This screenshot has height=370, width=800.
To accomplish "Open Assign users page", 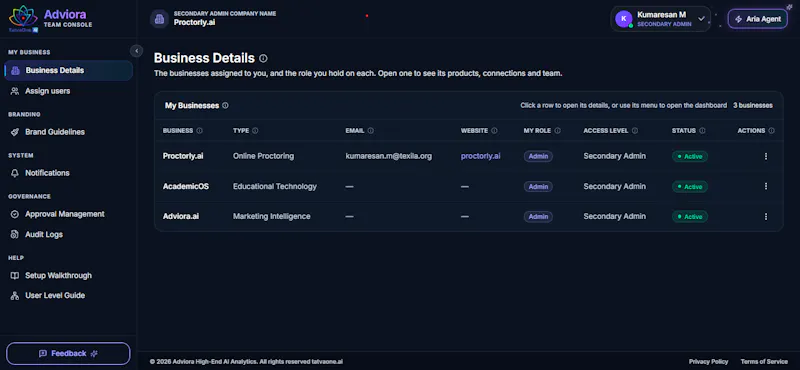I will tap(68, 91).
